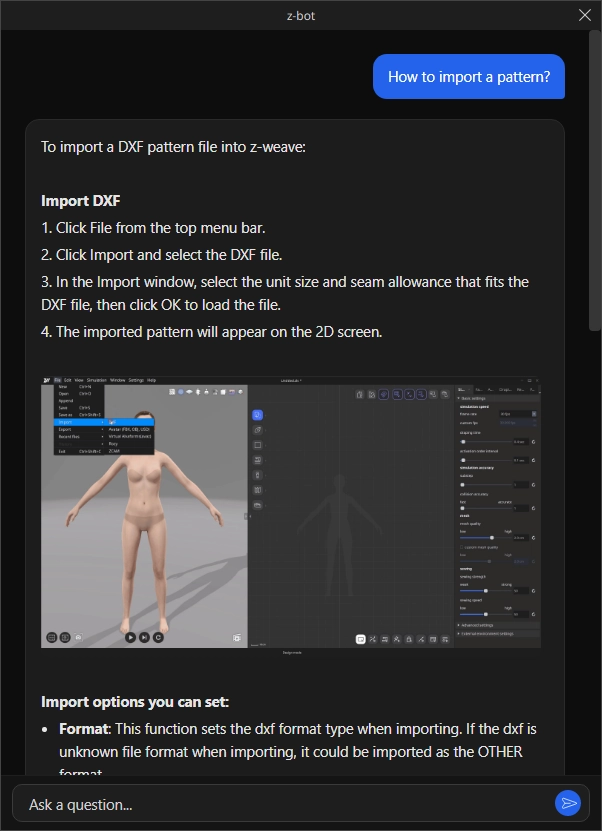
Task: Click the "Import DXF" heading
Action: [x=81, y=201]
